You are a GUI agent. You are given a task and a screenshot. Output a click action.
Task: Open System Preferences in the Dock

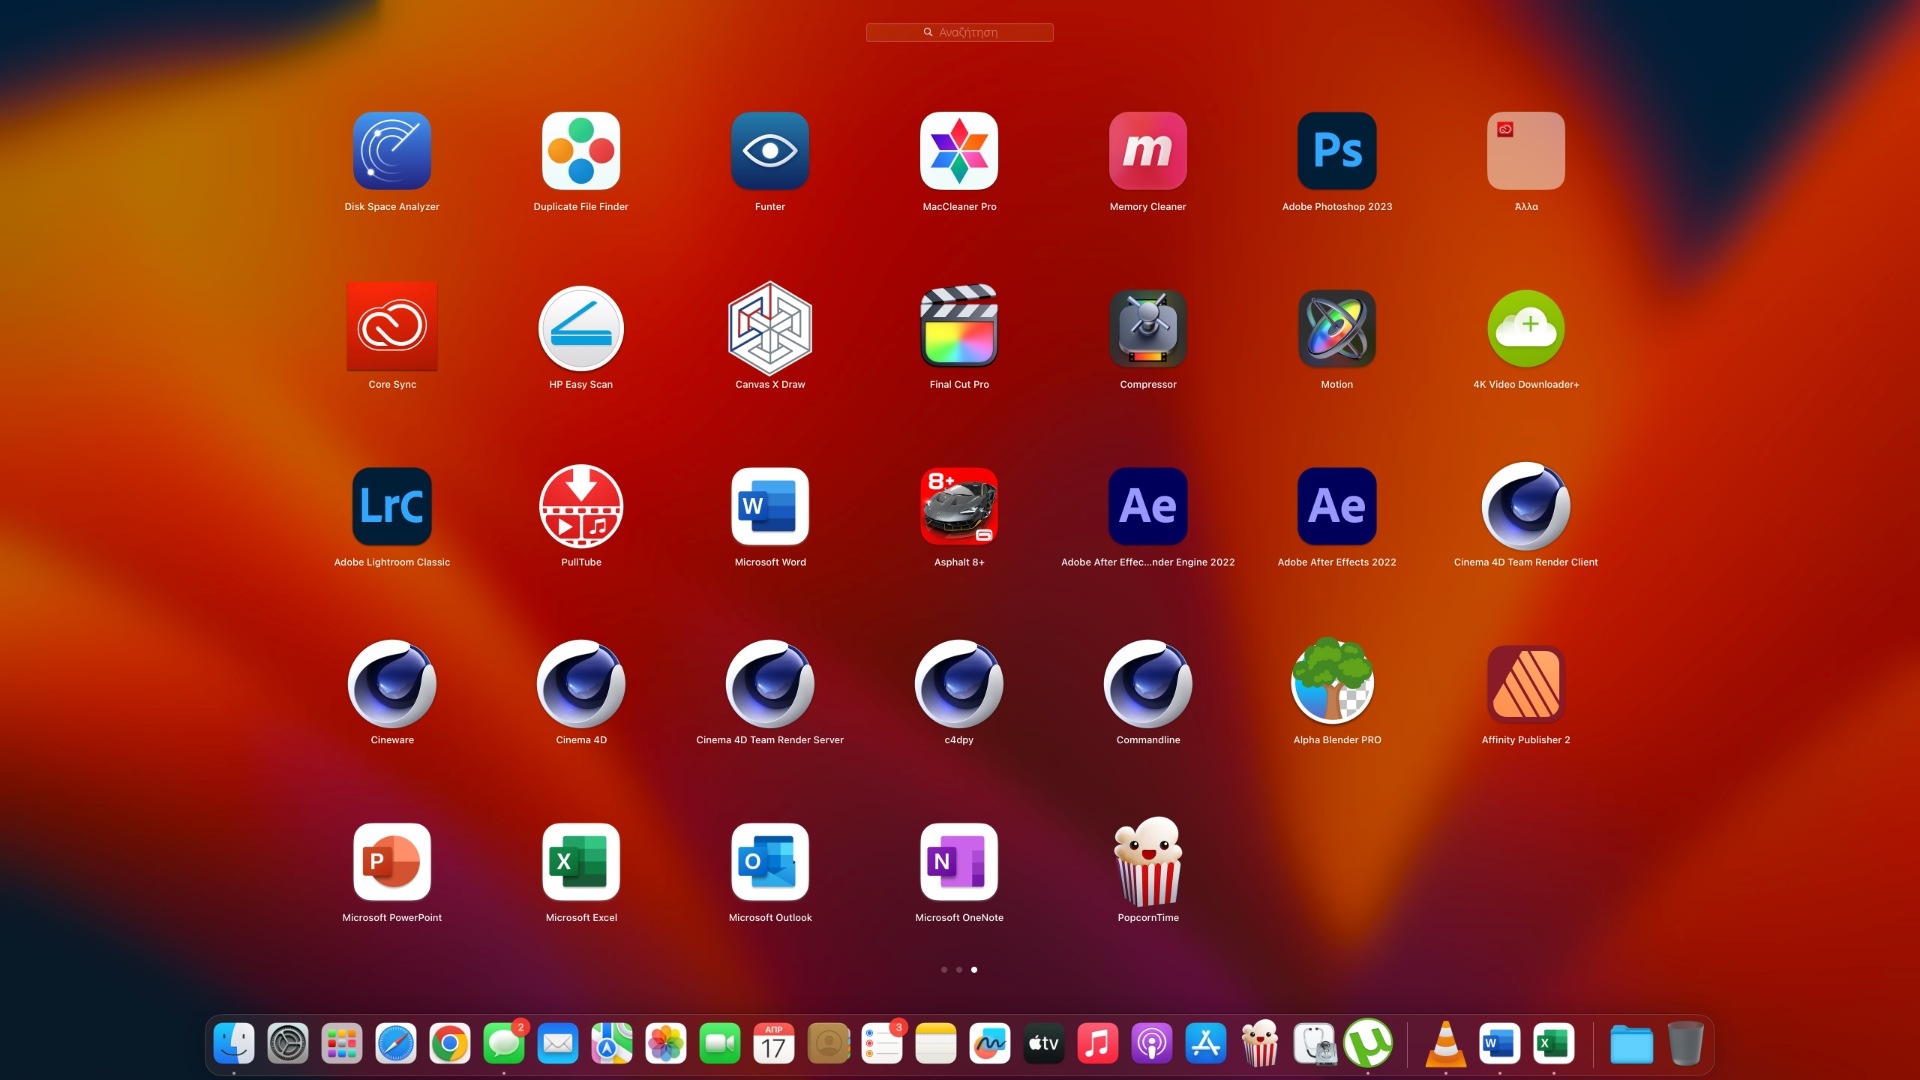[x=288, y=1044]
